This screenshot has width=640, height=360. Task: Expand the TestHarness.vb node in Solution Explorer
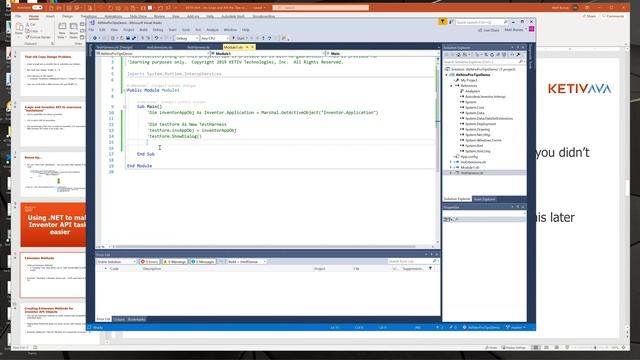click(x=451, y=173)
